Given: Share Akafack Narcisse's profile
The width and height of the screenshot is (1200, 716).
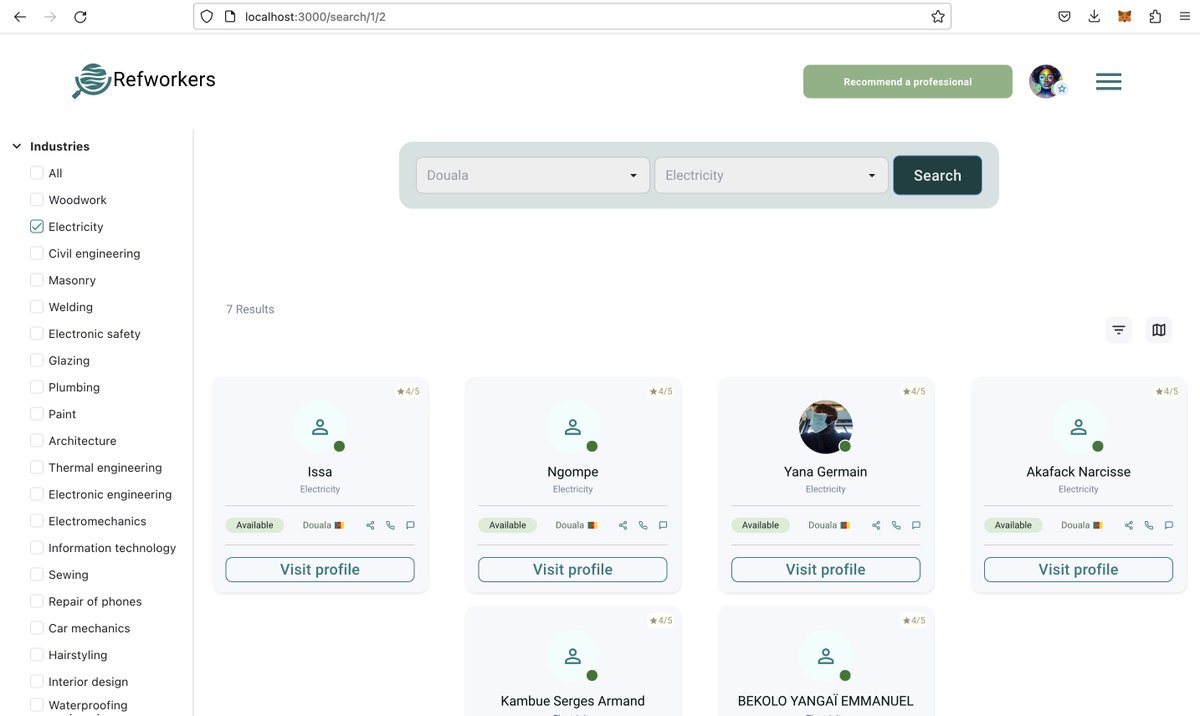Looking at the screenshot, I should 1129,525.
